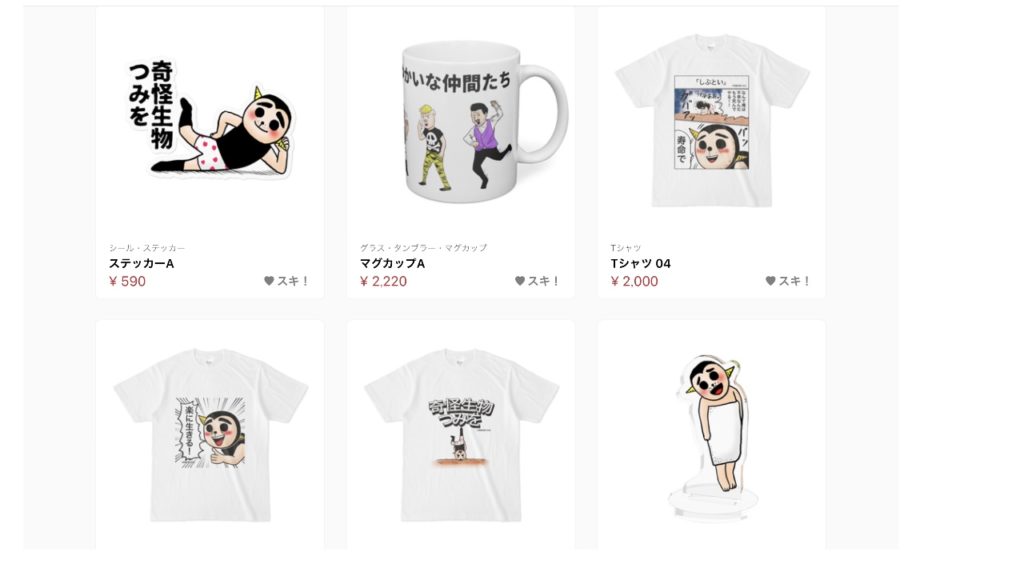Click the Tシャツ 04 product title
1024x576 pixels.
(x=640, y=264)
